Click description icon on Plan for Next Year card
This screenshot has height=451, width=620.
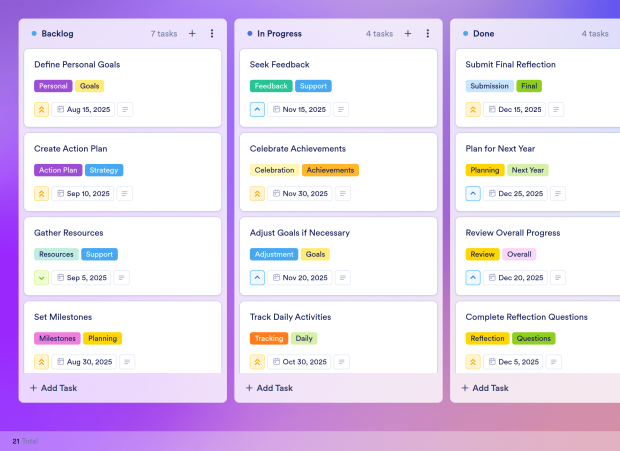coord(558,194)
